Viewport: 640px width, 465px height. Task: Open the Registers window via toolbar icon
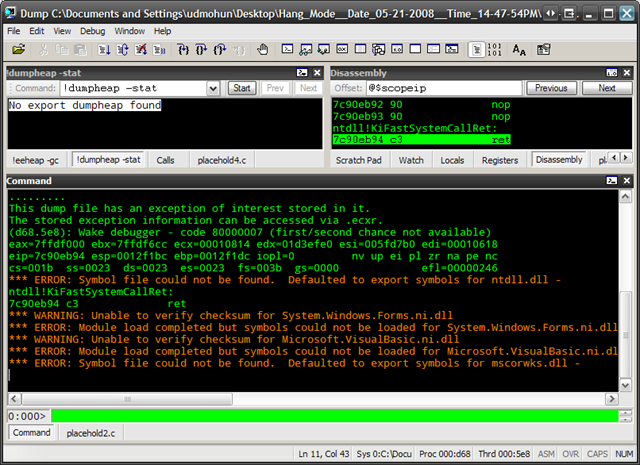[342, 50]
